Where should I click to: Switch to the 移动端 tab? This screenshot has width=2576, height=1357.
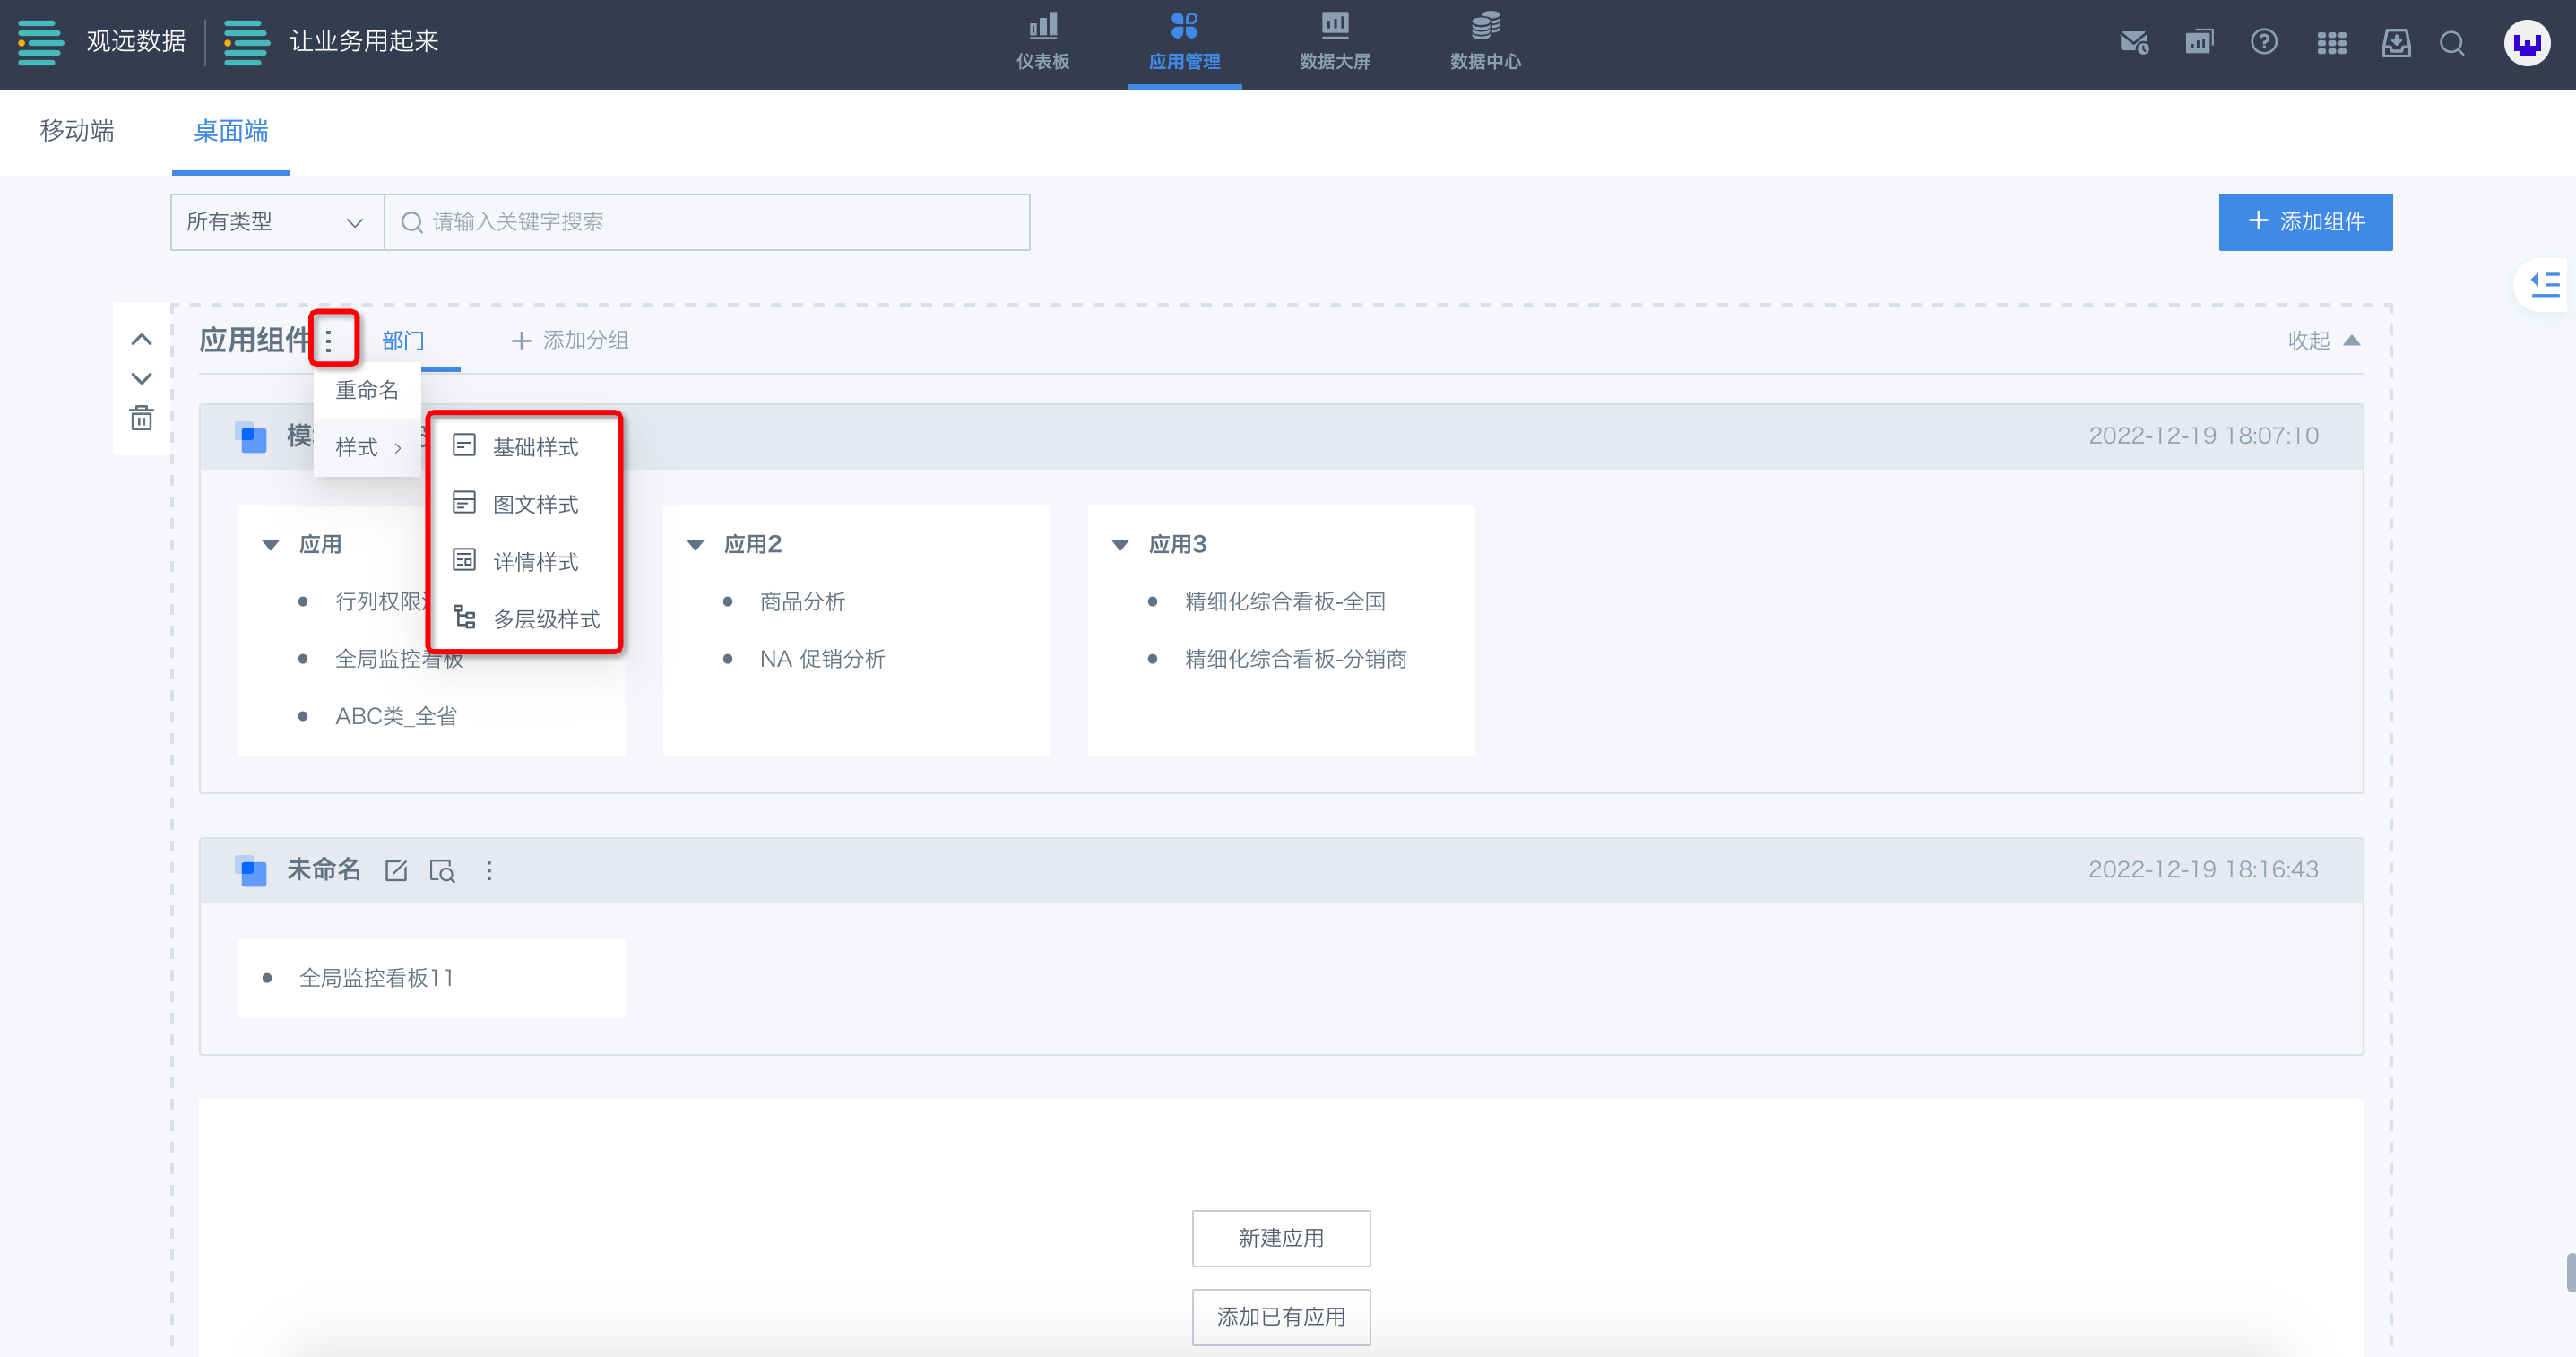[x=77, y=131]
